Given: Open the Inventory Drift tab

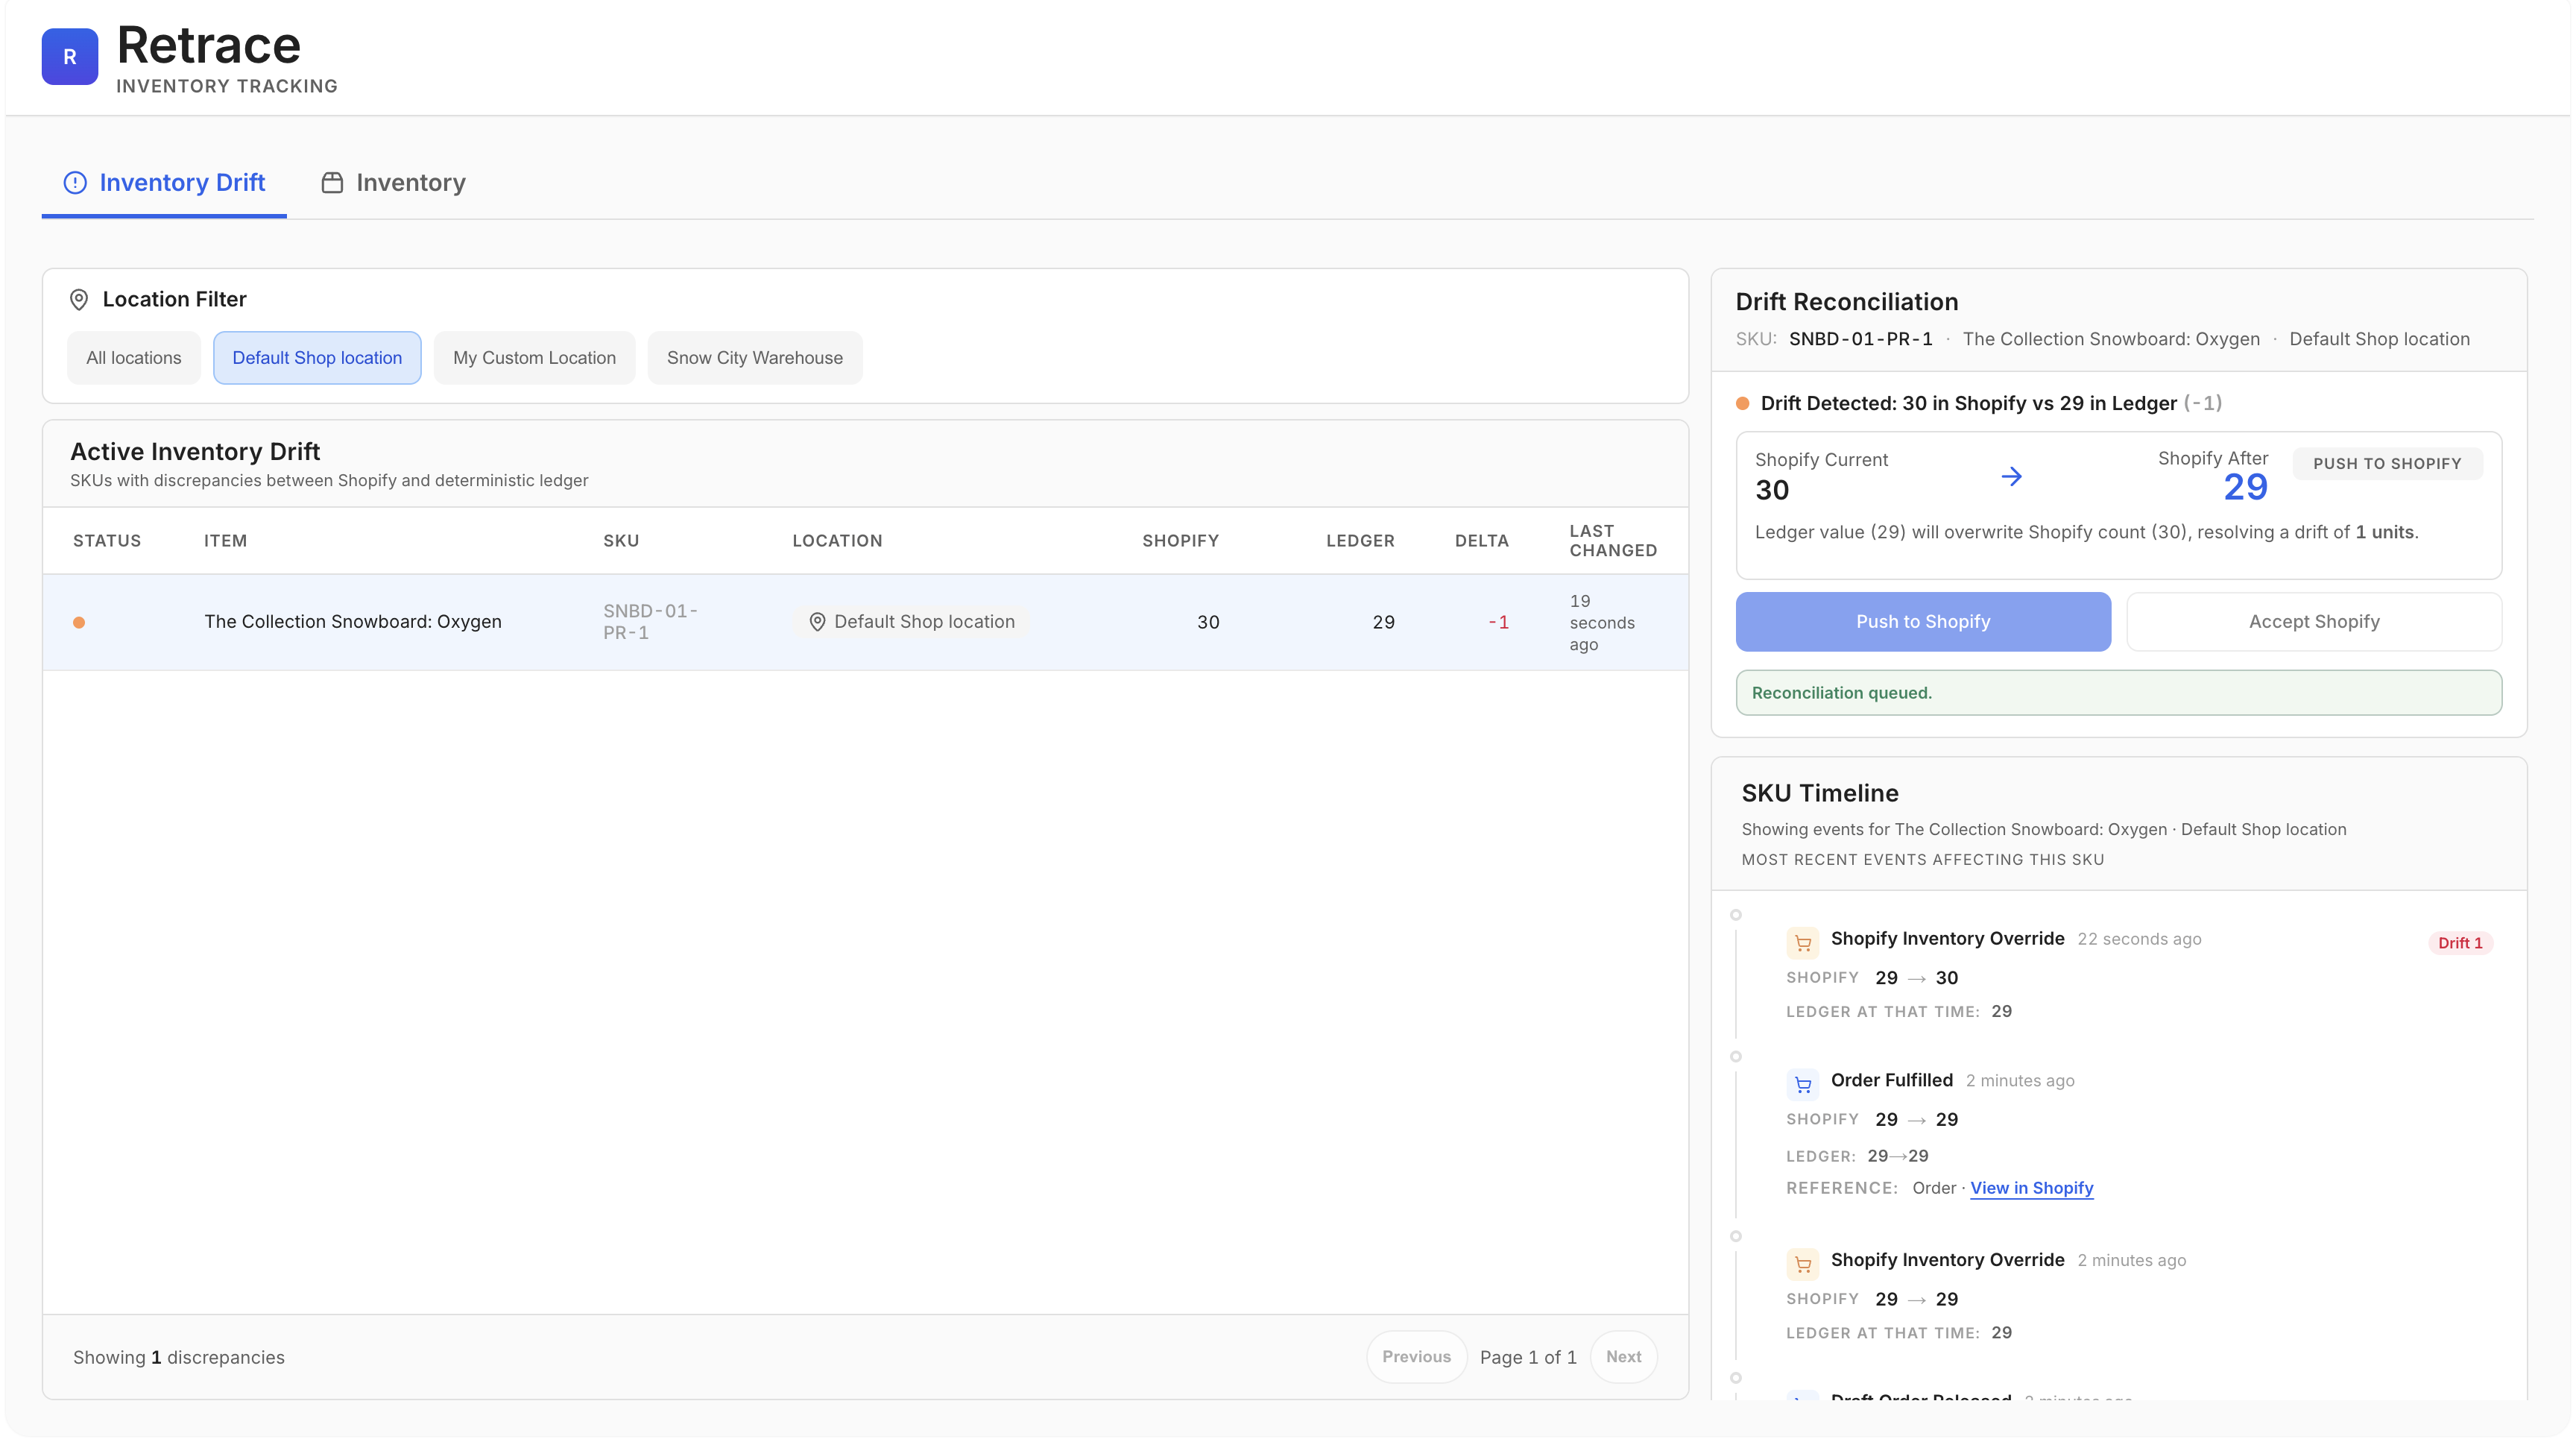Looking at the screenshot, I should [164, 183].
